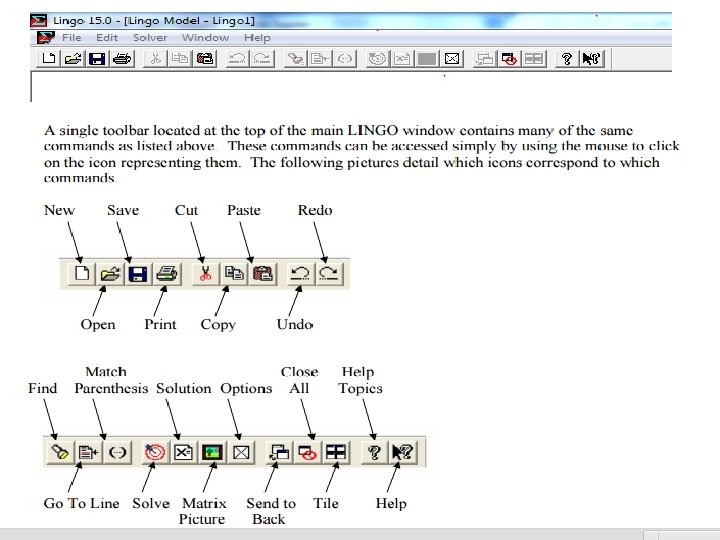Click the Save floppy icon in the Lingo window toolbar

(x=97, y=59)
